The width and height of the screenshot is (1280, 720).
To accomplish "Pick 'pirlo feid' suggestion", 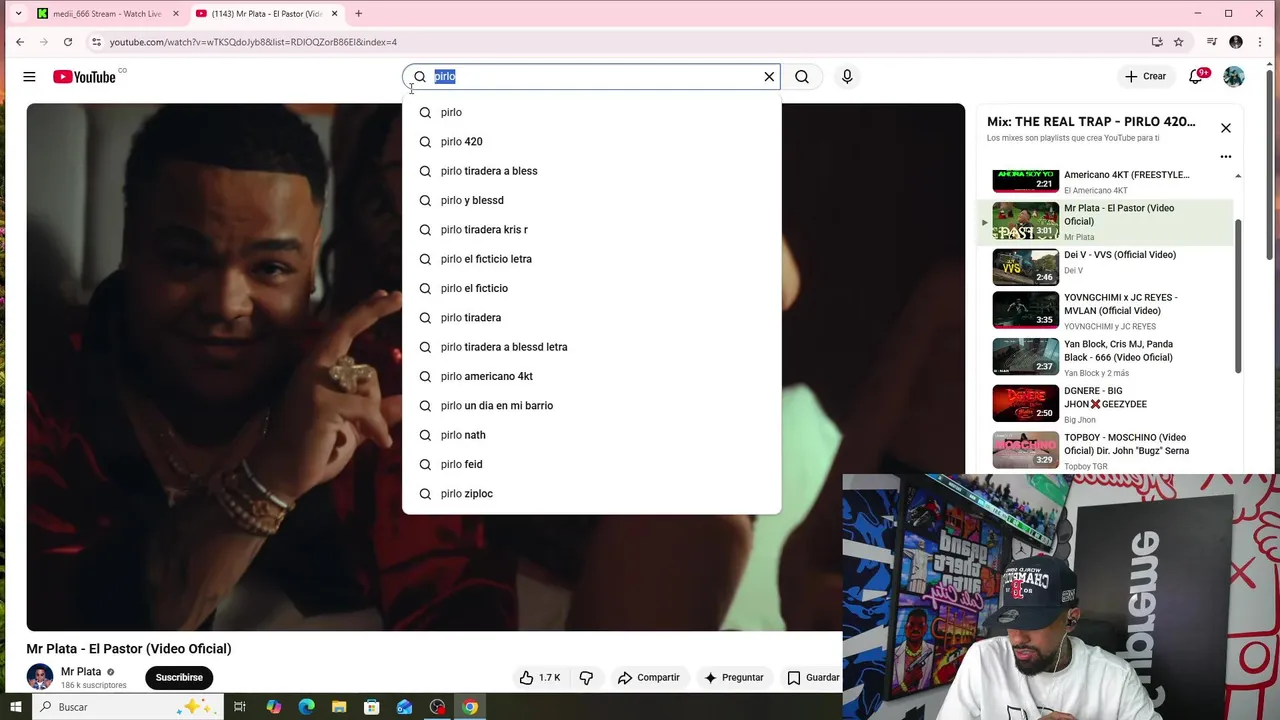I will click(x=591, y=464).
